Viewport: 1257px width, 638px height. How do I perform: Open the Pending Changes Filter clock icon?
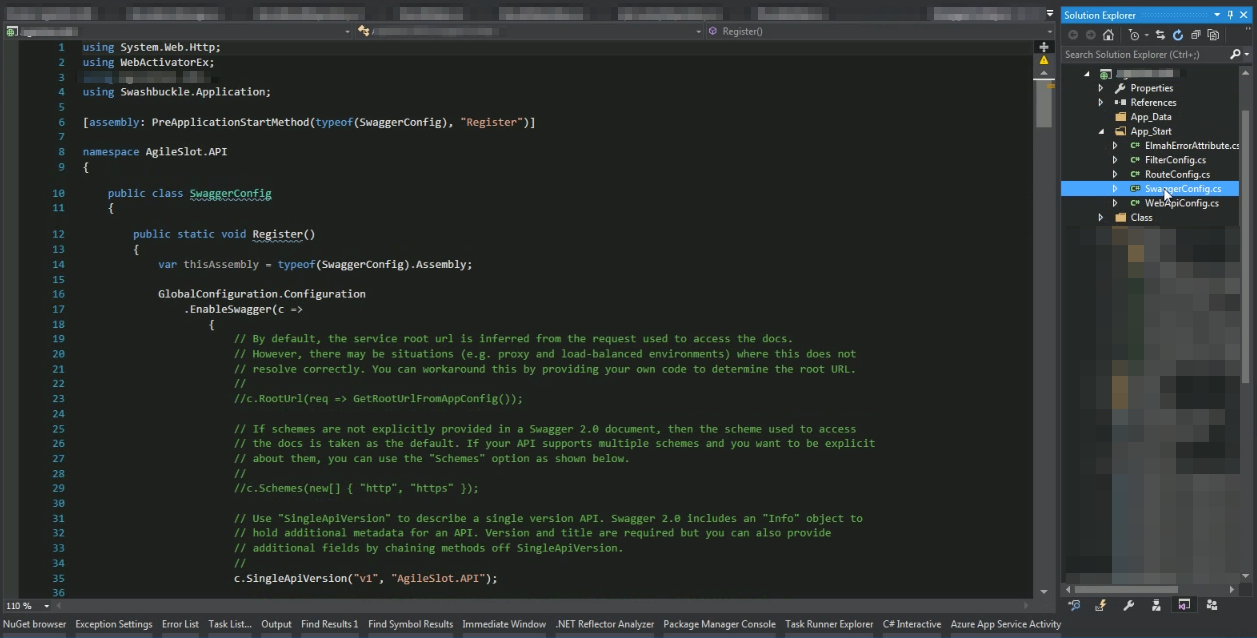pyautogui.click(x=1134, y=35)
